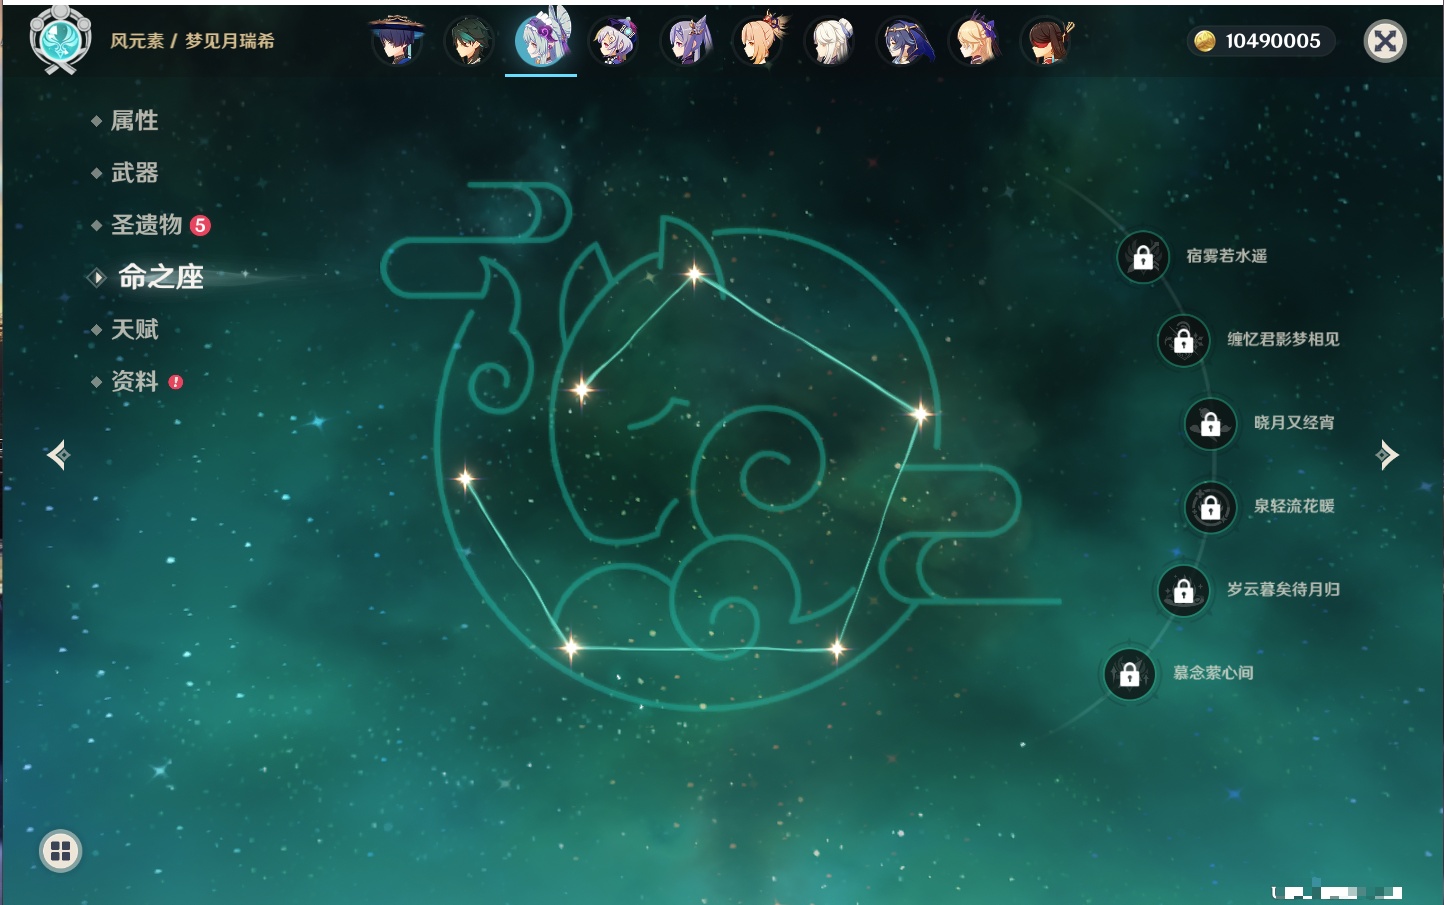1444x905 pixels.
Task: Click the locked node for 岁云暮矣待月归
Action: pyautogui.click(x=1184, y=590)
